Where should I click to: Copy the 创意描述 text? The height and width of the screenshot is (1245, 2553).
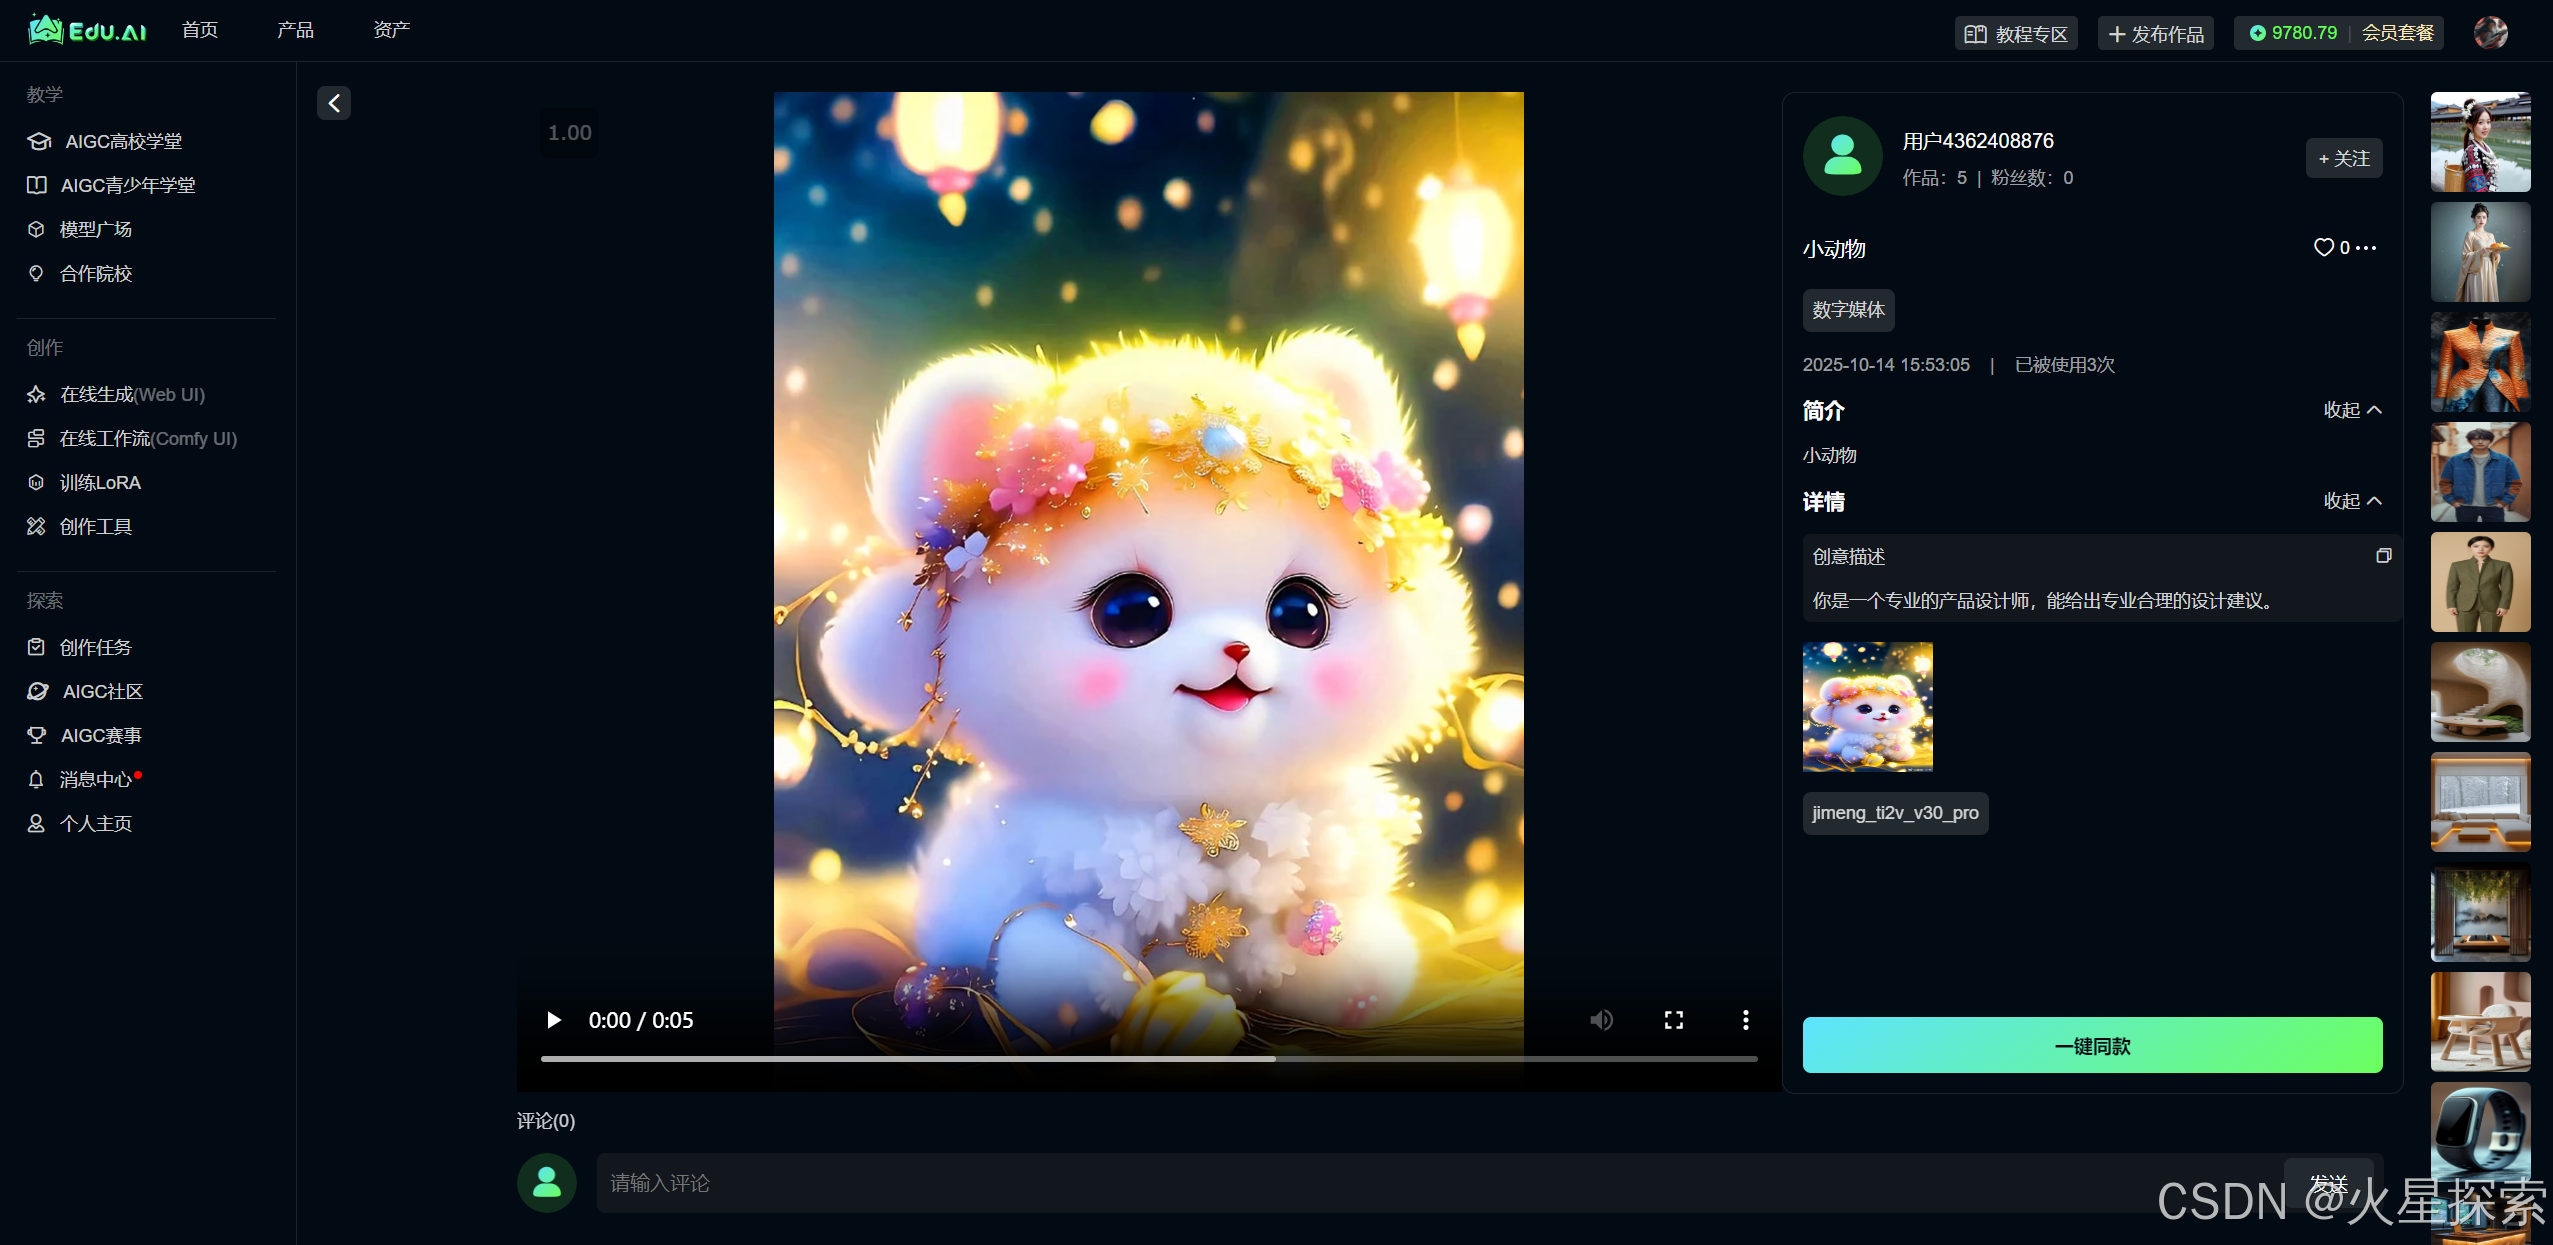(2383, 556)
